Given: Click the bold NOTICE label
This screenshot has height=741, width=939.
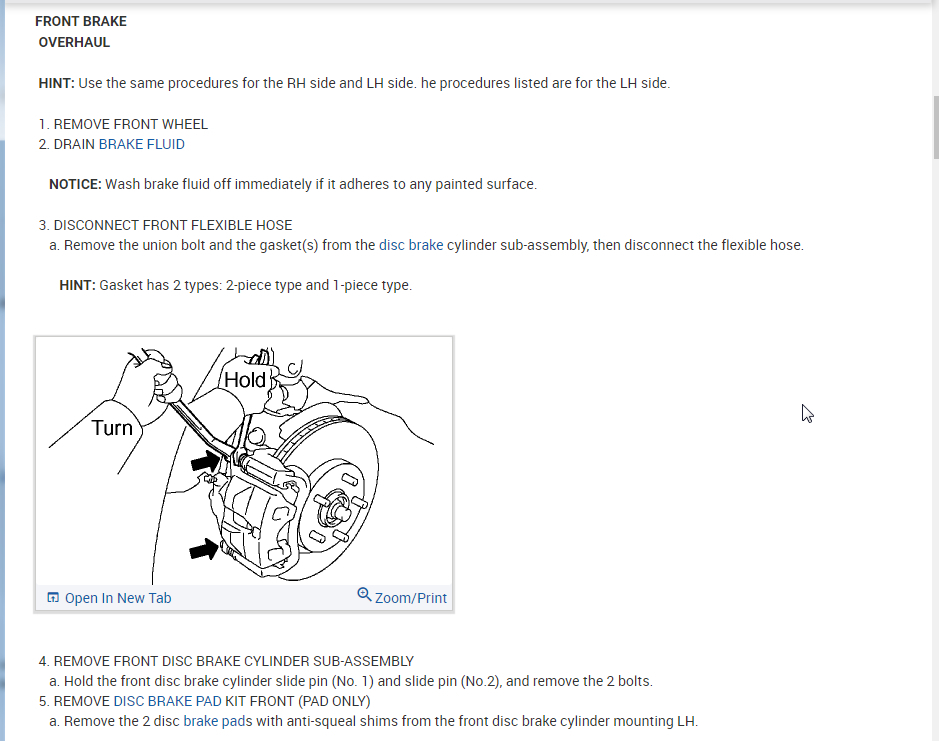Looking at the screenshot, I should click(x=75, y=184).
